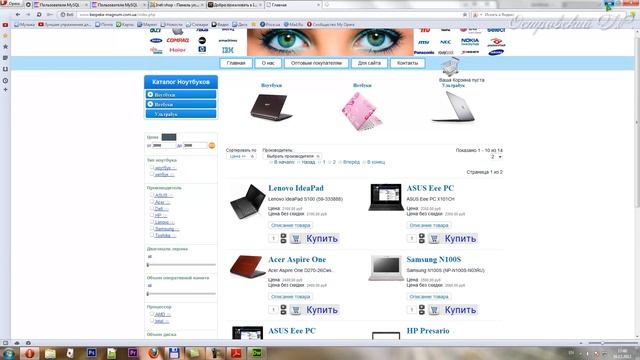Click the plus icon on first catalog row
The width and height of the screenshot is (640, 360).
150,94
